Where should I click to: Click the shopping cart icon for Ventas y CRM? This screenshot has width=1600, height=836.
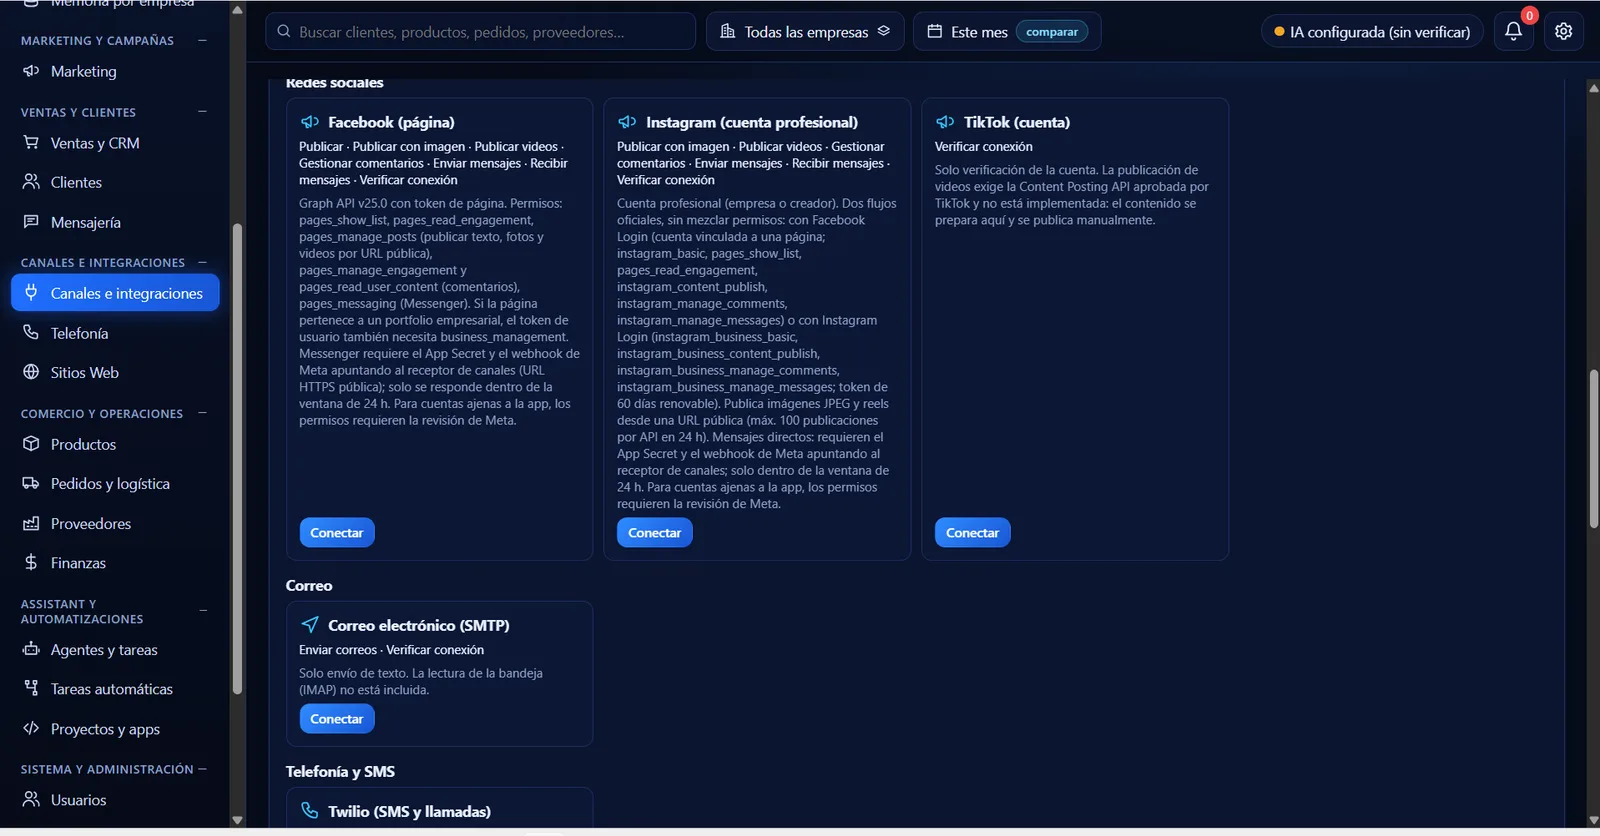(31, 143)
